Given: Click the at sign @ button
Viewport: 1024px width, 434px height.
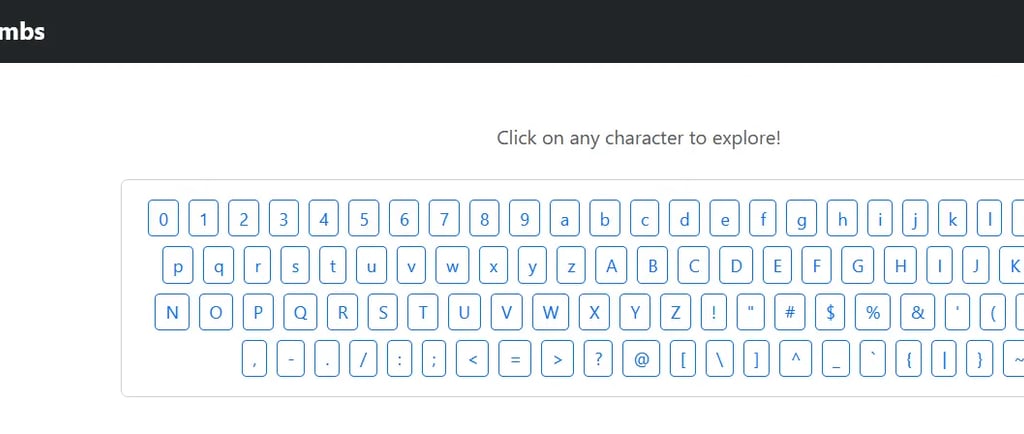Looking at the screenshot, I should click(641, 359).
